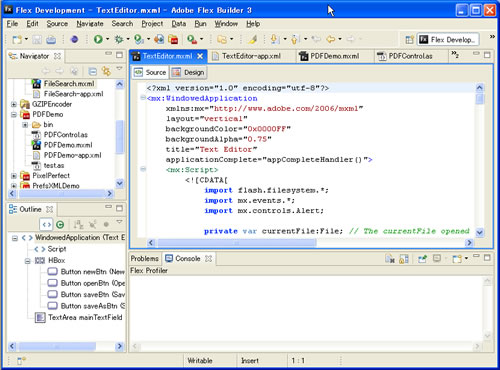Image resolution: width=500 pixels, height=370 pixels.
Task: Click Outline horizontal scroll right arrow
Action: [120, 347]
